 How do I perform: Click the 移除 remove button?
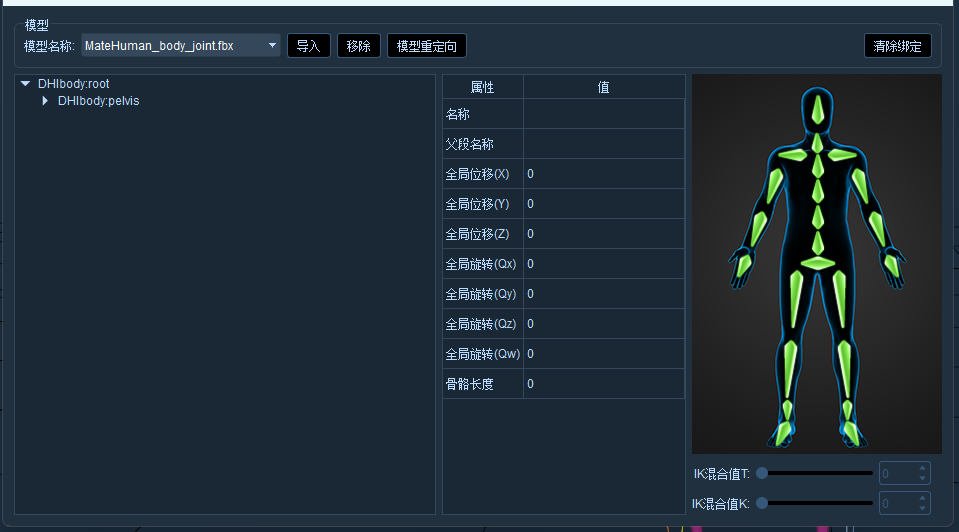[x=358, y=46]
